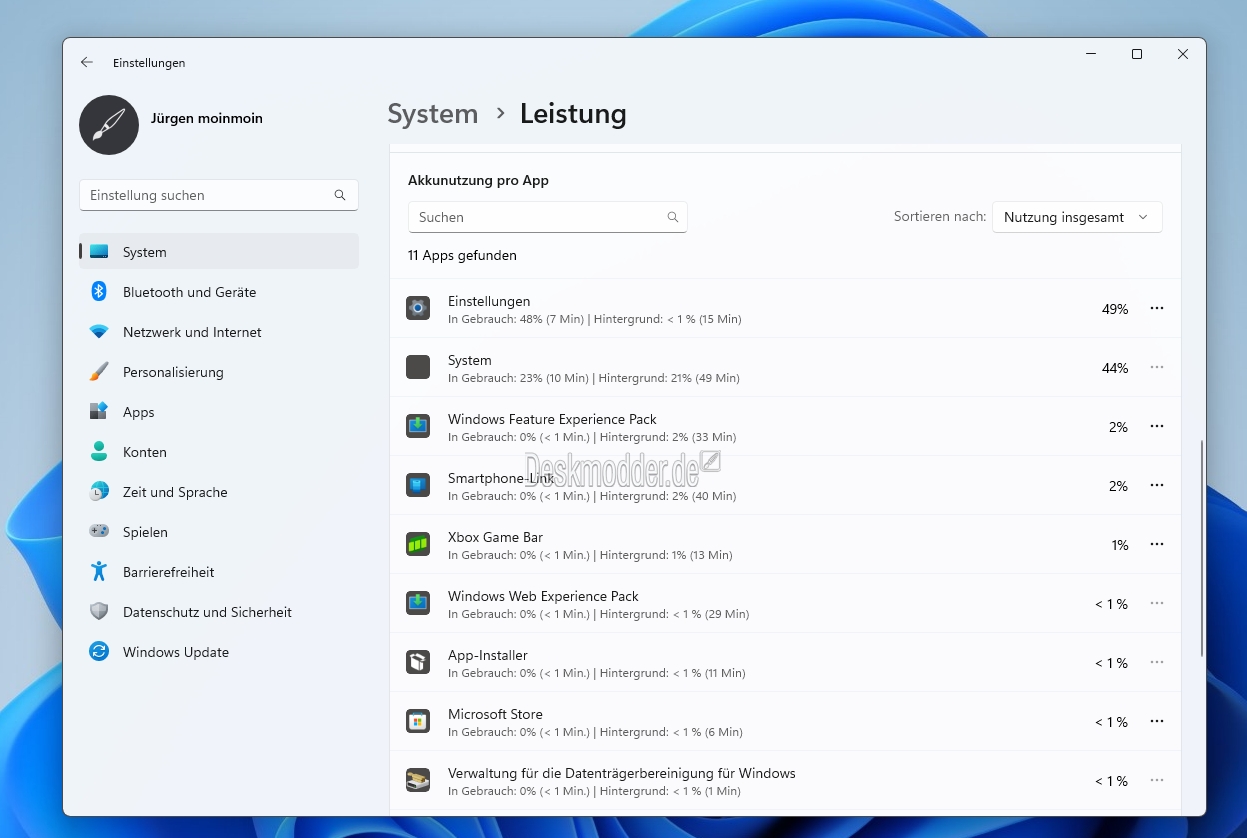1247x838 pixels.
Task: Click the Spielen controller icon
Action: pyautogui.click(x=98, y=531)
